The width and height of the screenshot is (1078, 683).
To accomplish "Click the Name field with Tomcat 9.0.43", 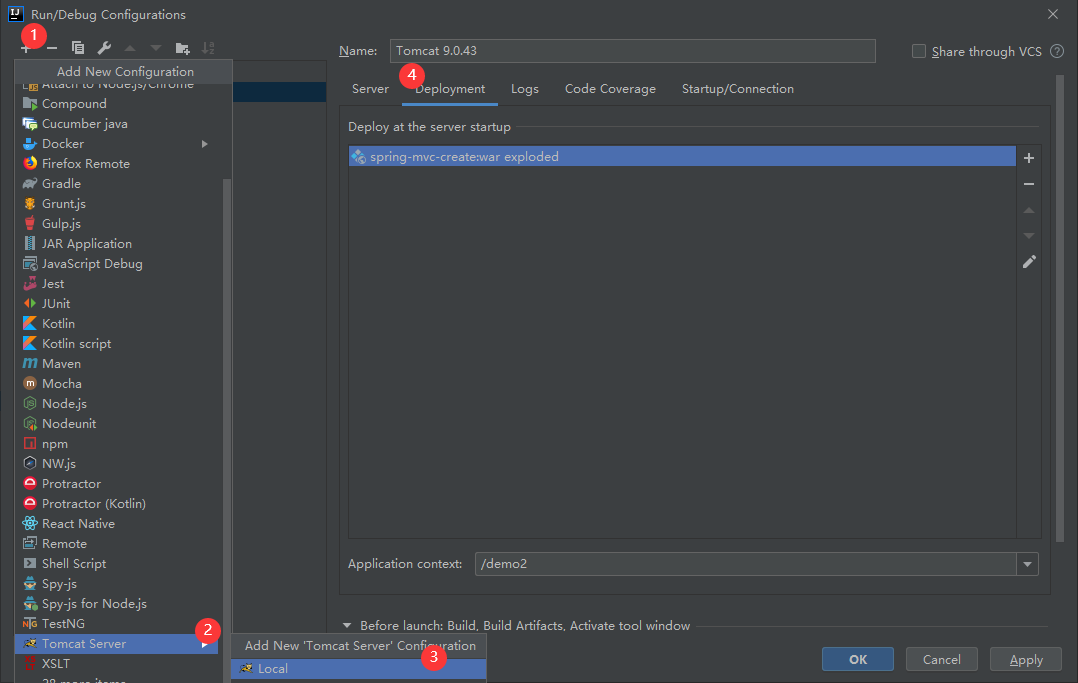I will pyautogui.click(x=632, y=51).
